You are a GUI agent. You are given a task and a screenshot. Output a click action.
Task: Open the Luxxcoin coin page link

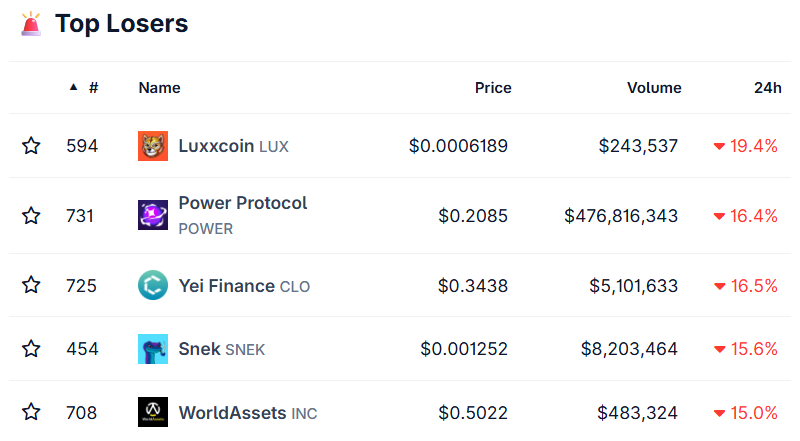216,146
